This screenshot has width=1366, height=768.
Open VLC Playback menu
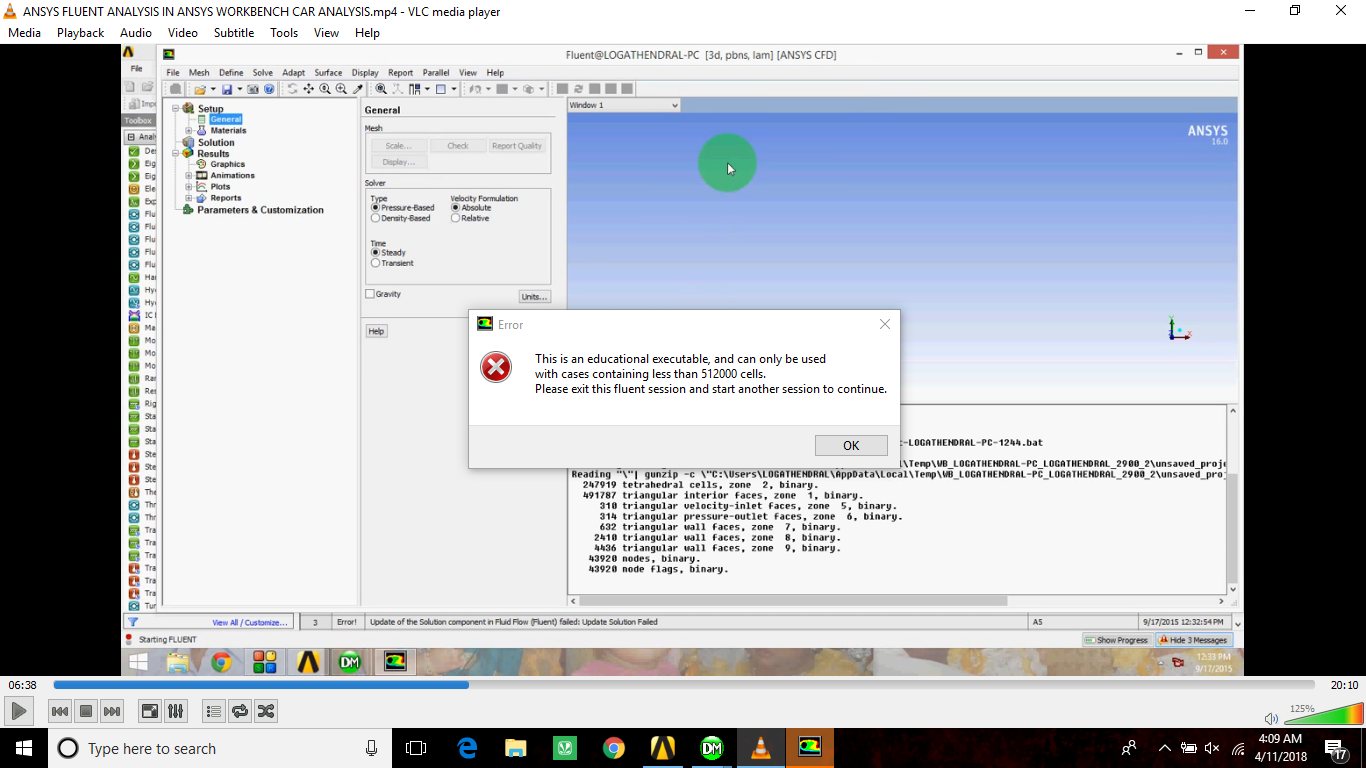click(80, 33)
